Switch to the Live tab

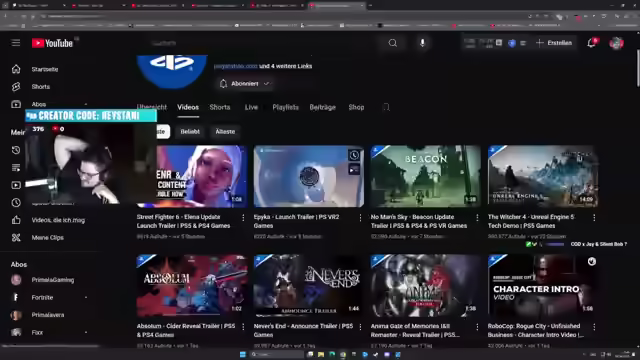[251, 107]
